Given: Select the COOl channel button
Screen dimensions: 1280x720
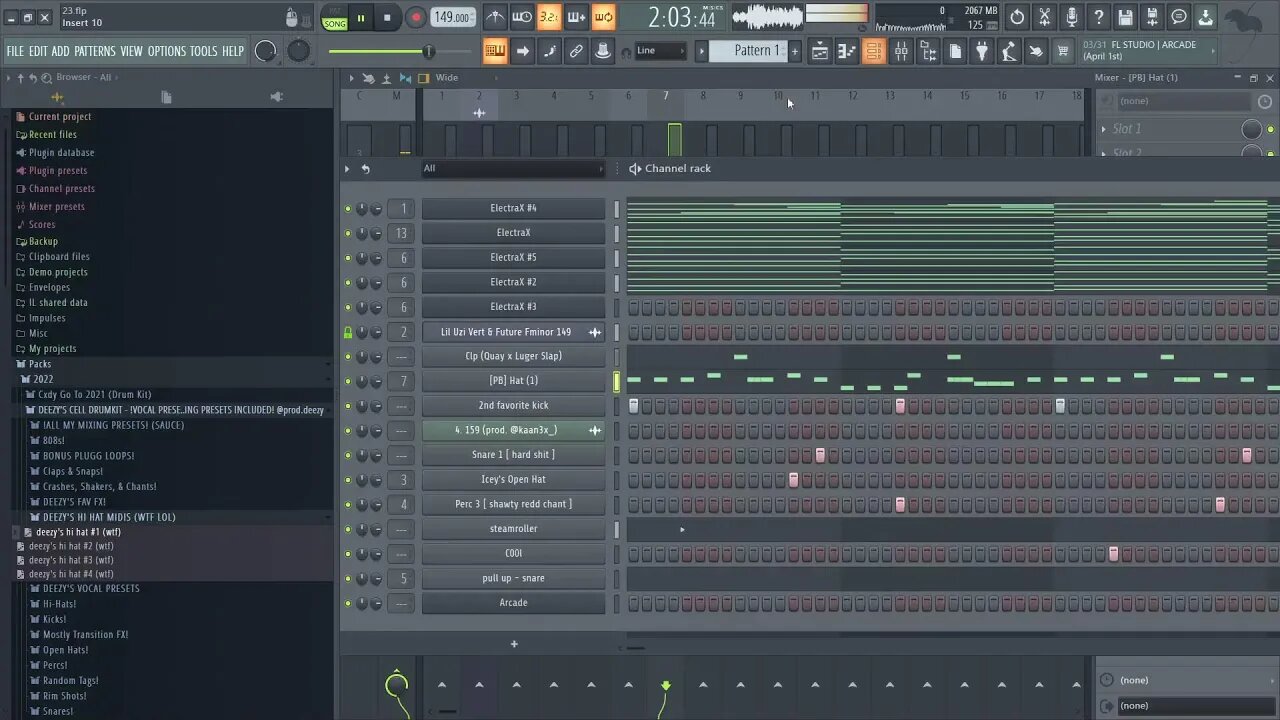Looking at the screenshot, I should point(513,553).
